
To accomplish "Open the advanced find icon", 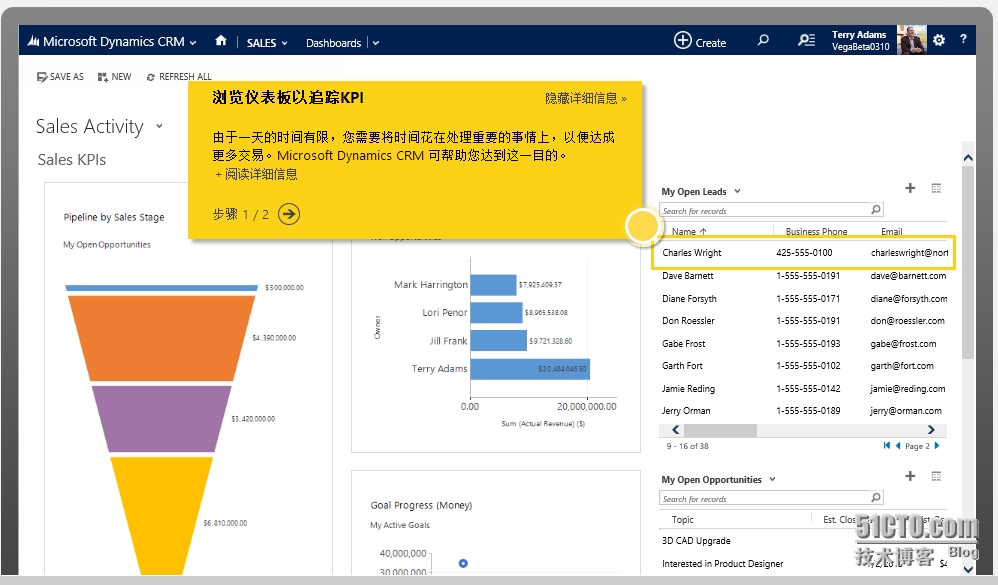I will pyautogui.click(x=806, y=40).
